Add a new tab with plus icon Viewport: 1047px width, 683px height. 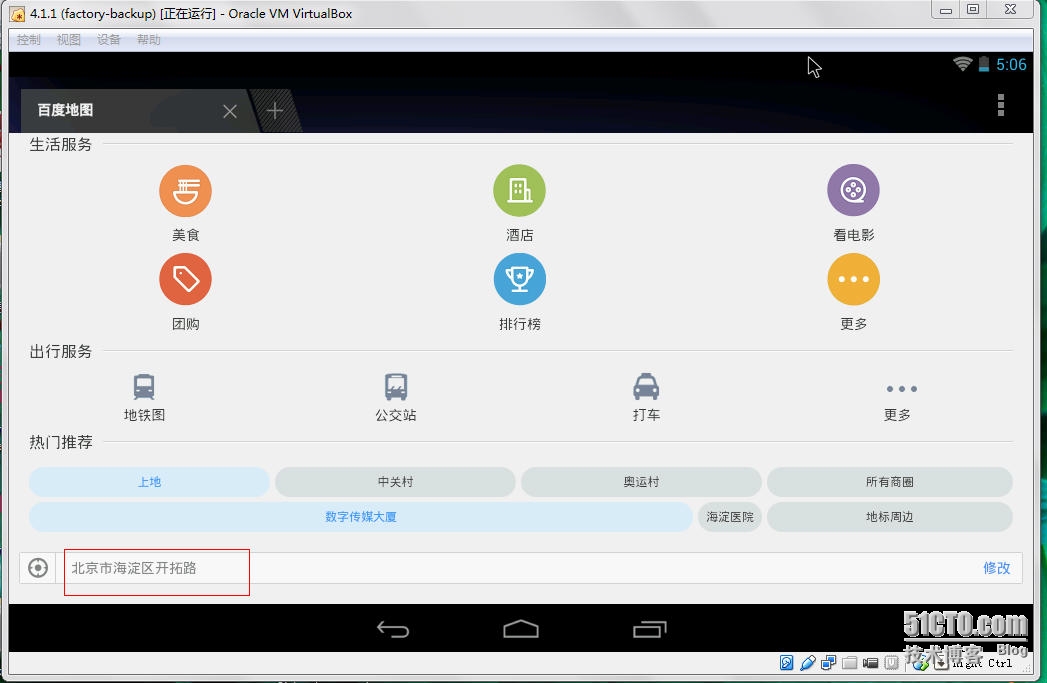[274, 110]
